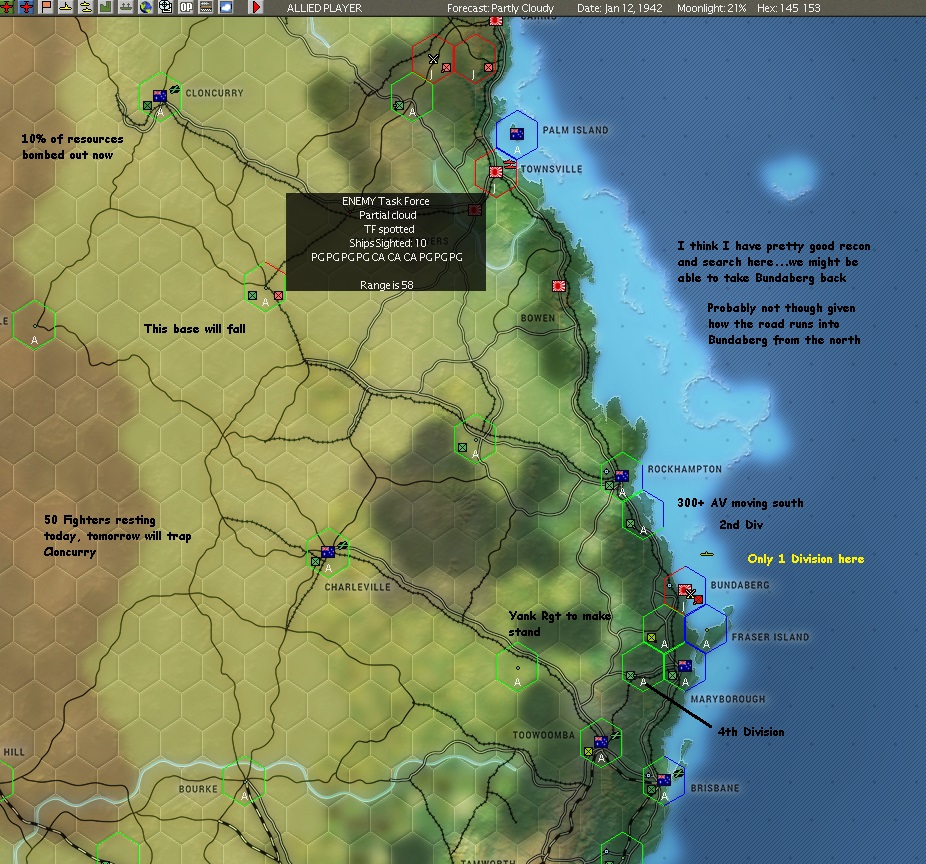This screenshot has height=864, width=926.
Task: Click the two yellow ships toolbar icon
Action: click(86, 7)
